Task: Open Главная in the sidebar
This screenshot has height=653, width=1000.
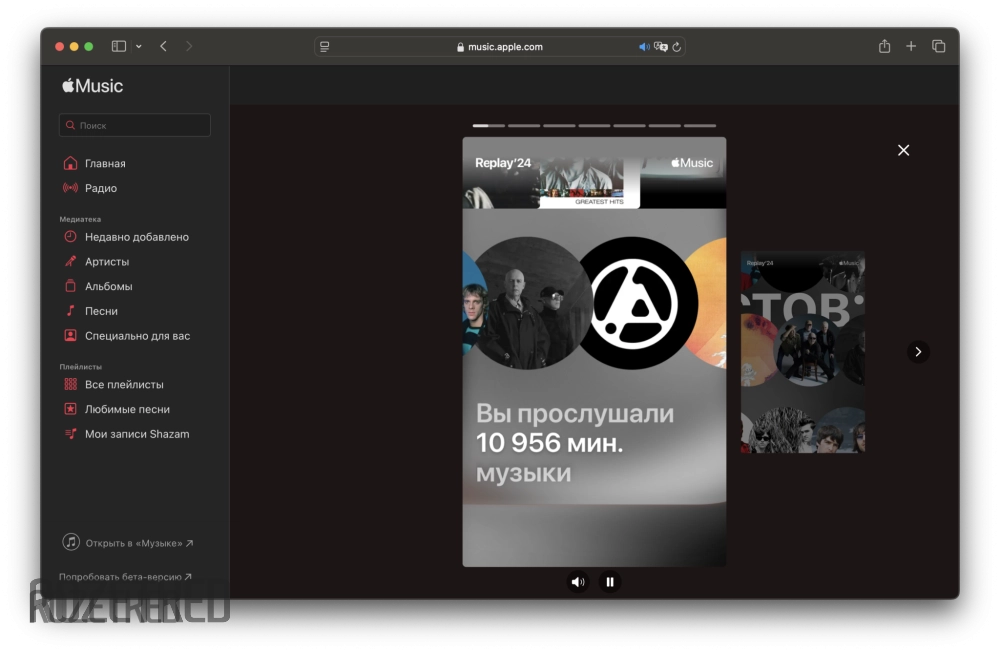Action: tap(105, 163)
